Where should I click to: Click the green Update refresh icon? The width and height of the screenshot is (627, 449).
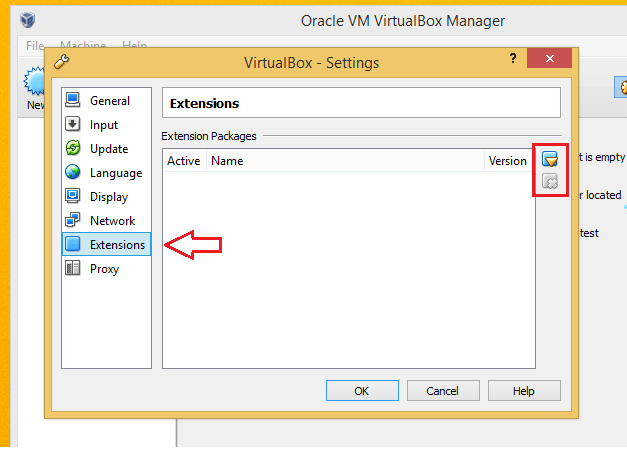[73, 148]
